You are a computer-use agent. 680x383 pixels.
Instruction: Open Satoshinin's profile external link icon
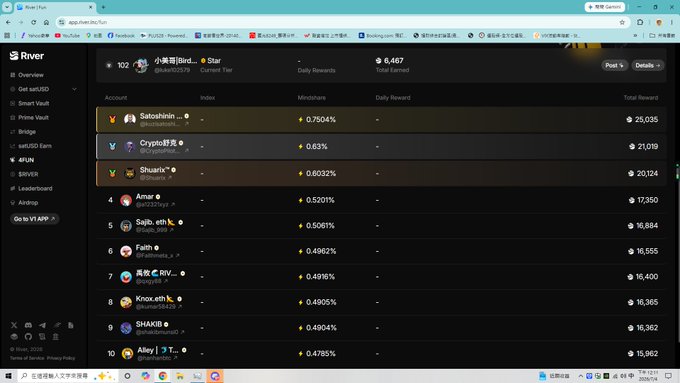point(186,124)
